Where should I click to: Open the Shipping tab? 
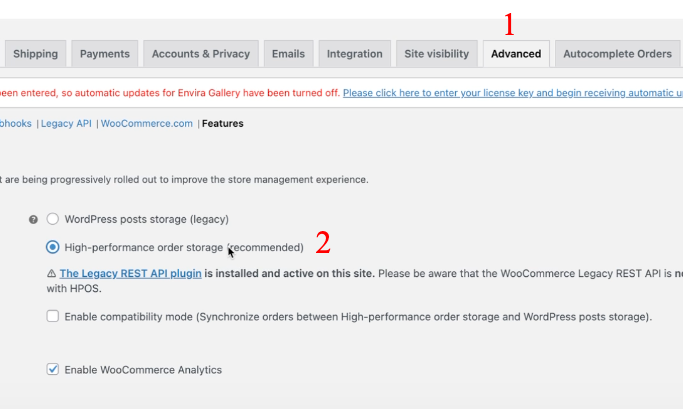[x=35, y=54]
